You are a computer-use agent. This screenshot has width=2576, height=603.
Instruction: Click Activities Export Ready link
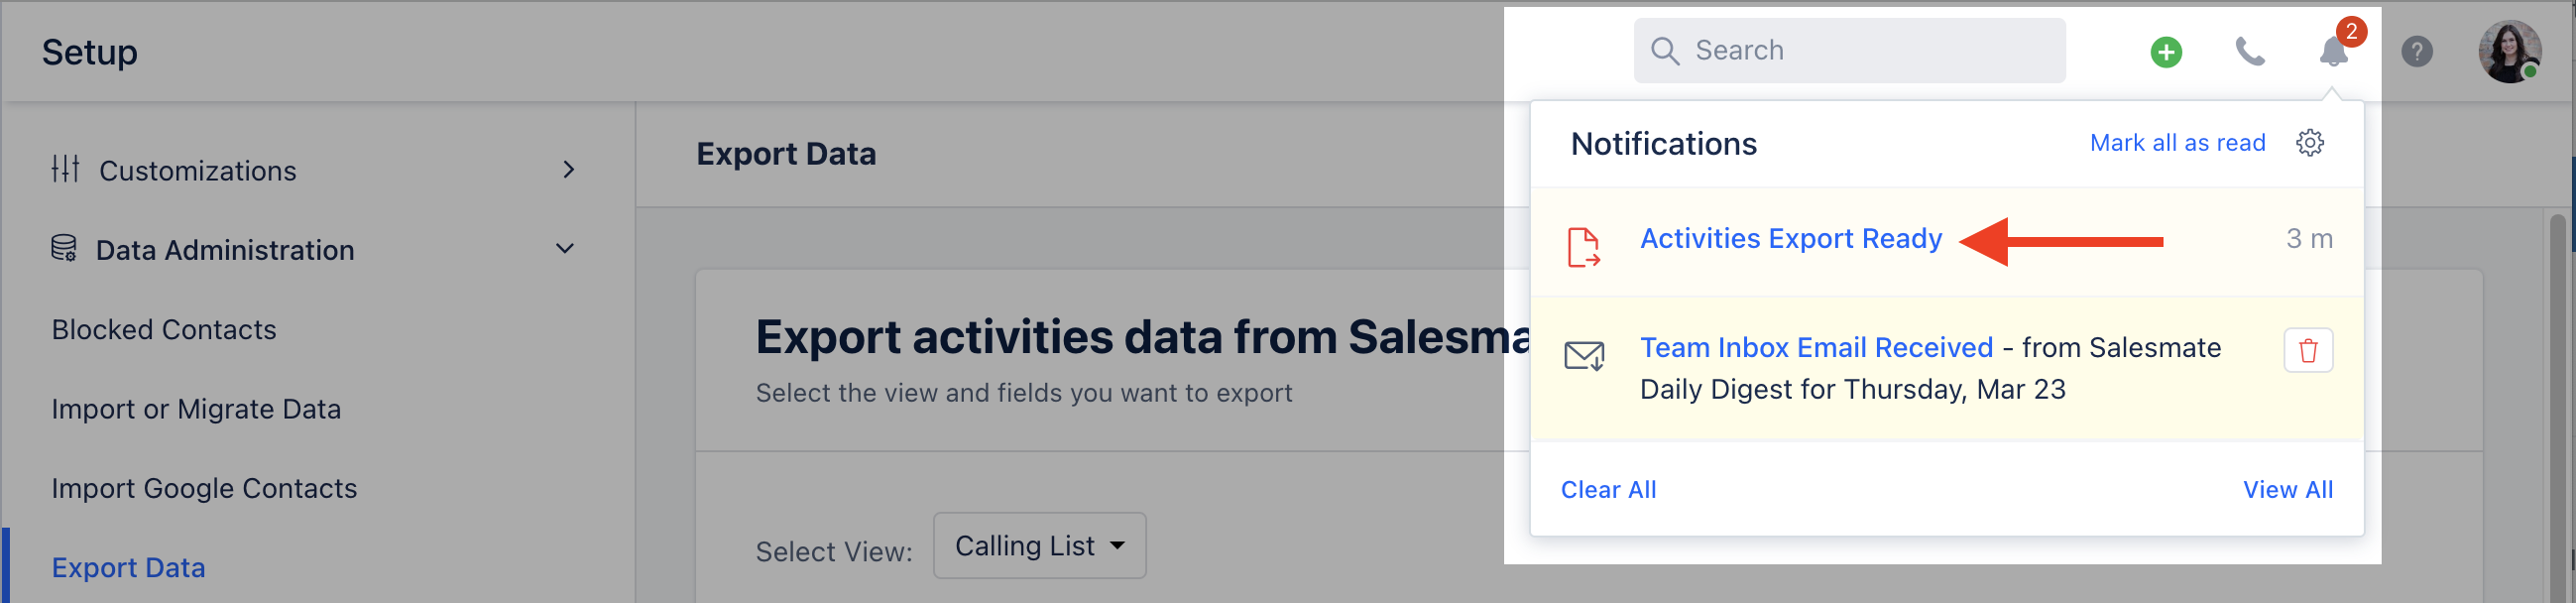coord(1790,239)
